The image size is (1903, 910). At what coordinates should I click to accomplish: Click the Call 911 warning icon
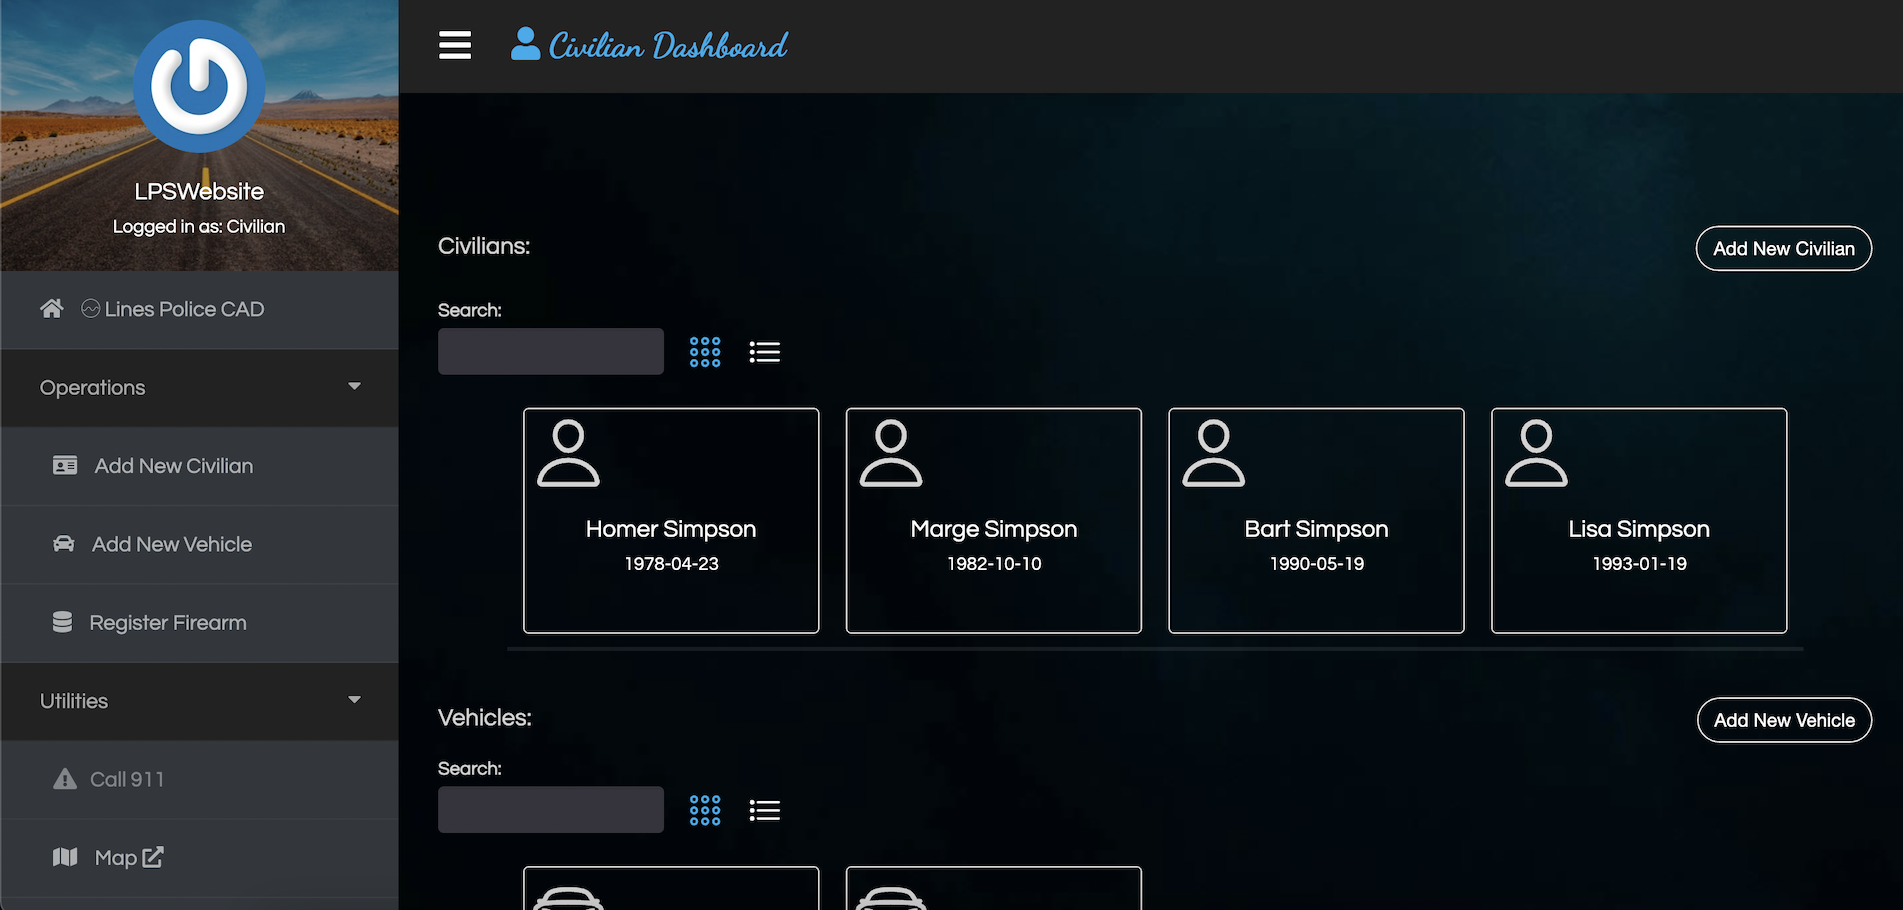point(65,778)
